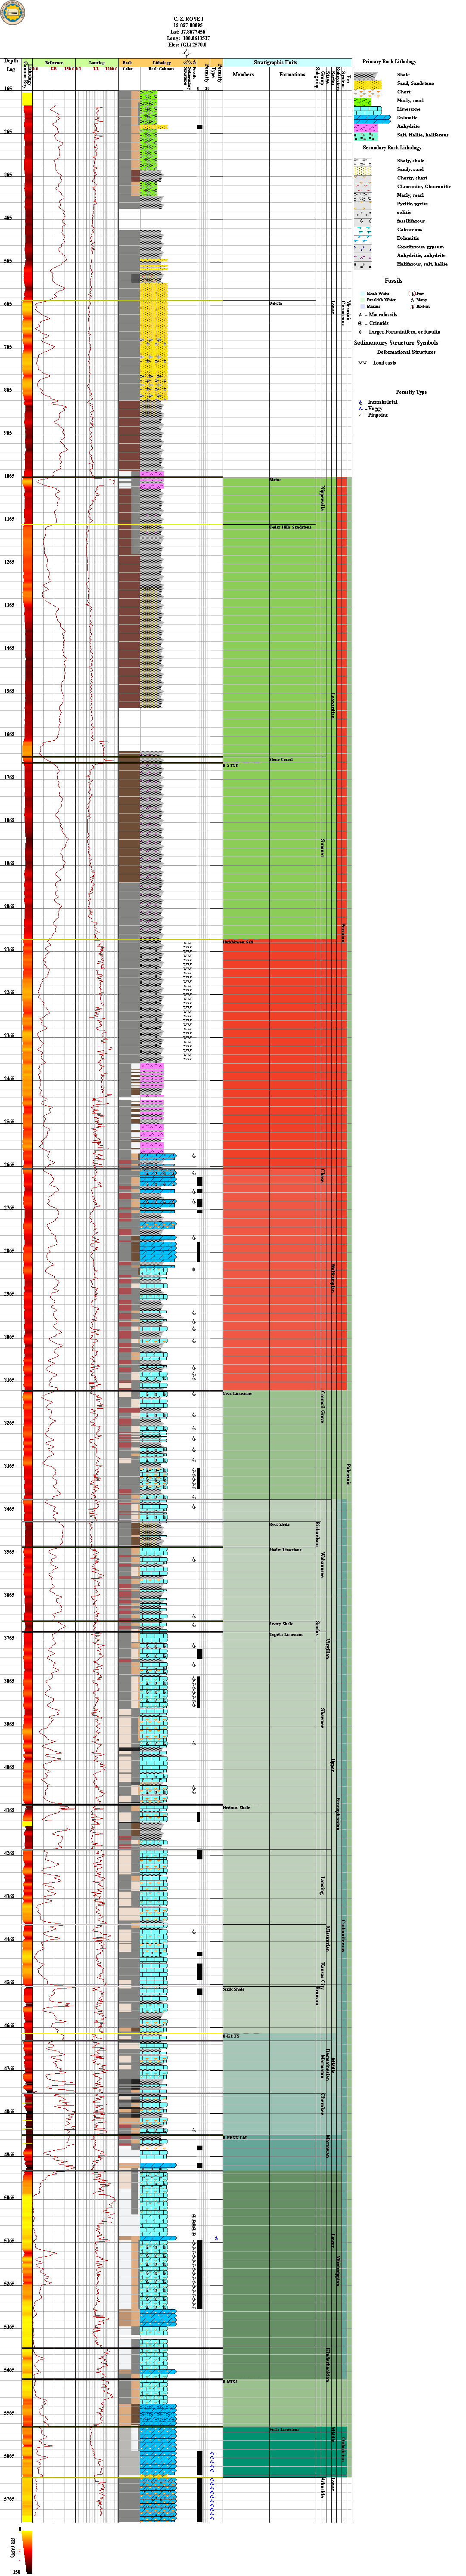Image resolution: width=466 pixels, height=2576 pixels.
Task: Select the Formations column heading
Action: point(292,74)
